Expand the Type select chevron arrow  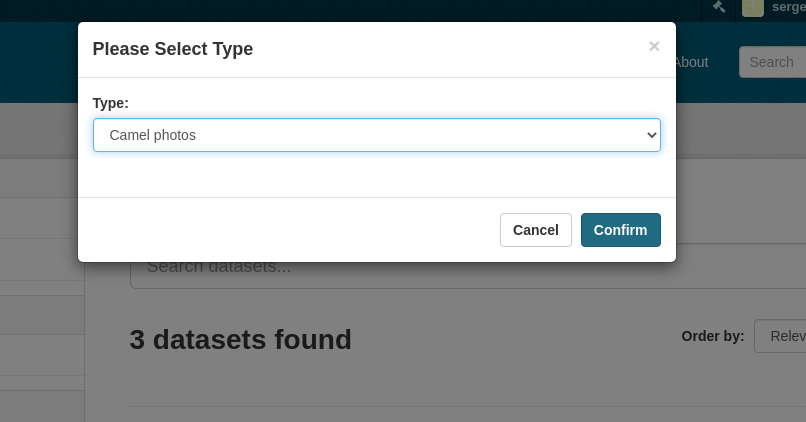[x=651, y=135]
